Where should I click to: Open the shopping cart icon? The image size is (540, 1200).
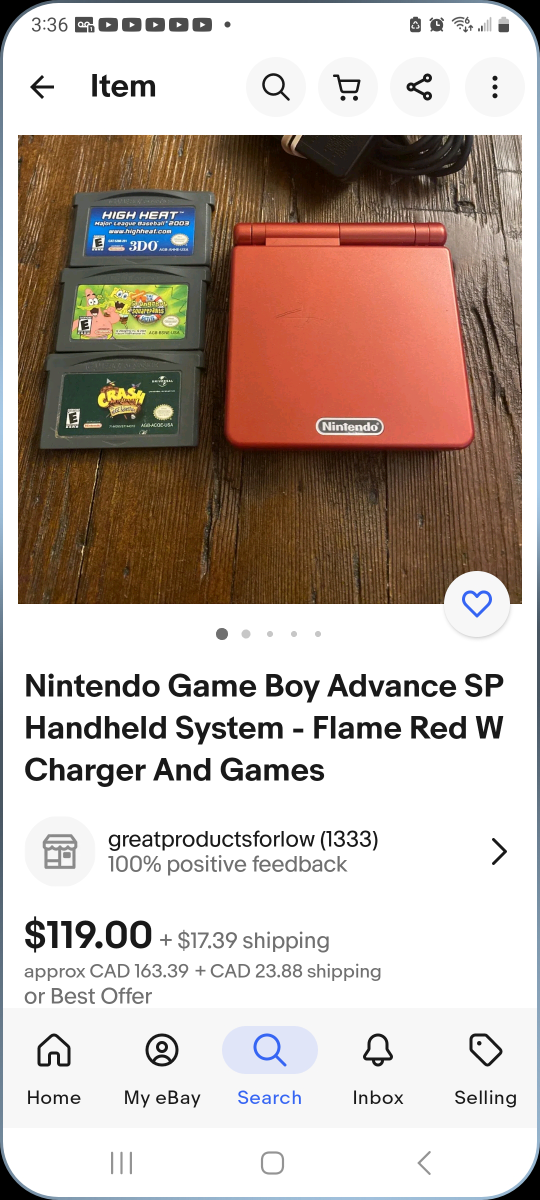click(348, 87)
